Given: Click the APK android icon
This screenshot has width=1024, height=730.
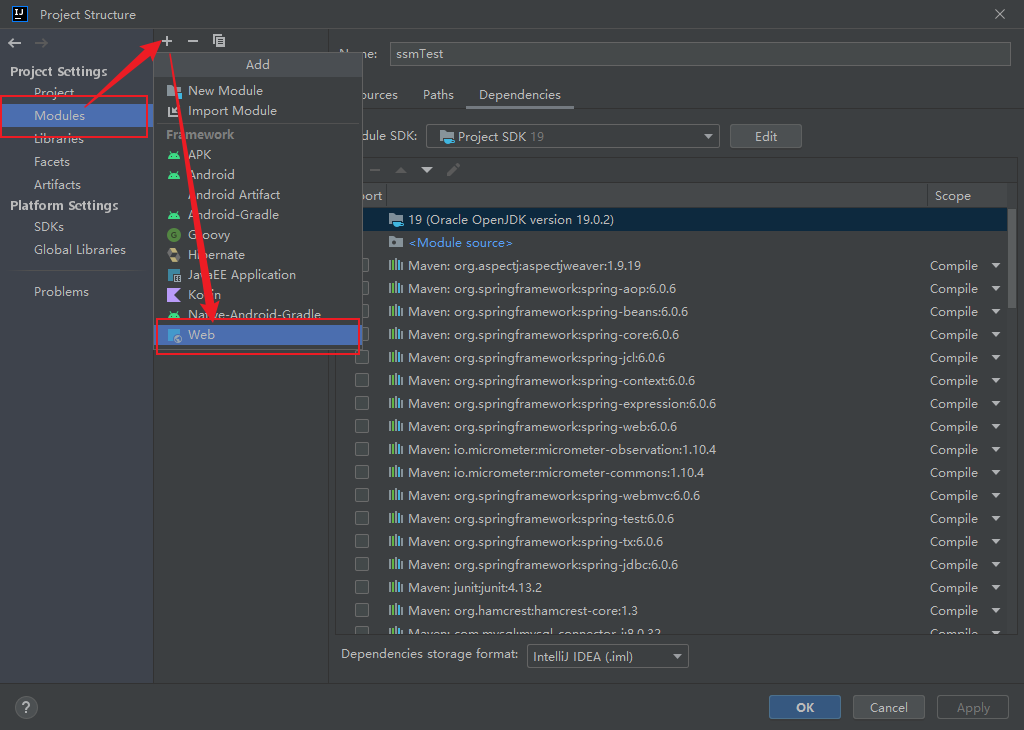Looking at the screenshot, I should pos(174,155).
